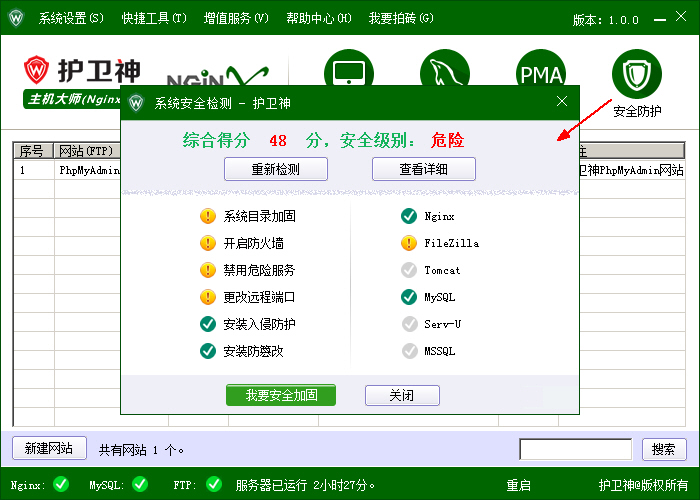Click the 版本: 1.0.0 text
Screen dimensions: 700x500
pyautogui.click(x=606, y=20)
